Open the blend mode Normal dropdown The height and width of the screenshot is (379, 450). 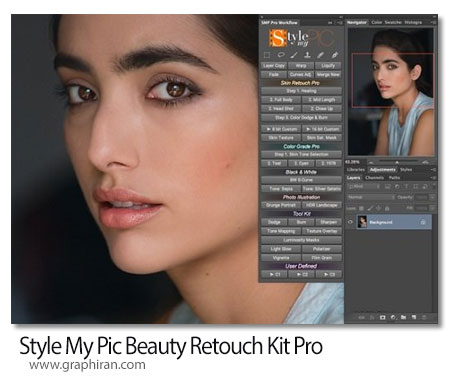pyautogui.click(x=371, y=197)
